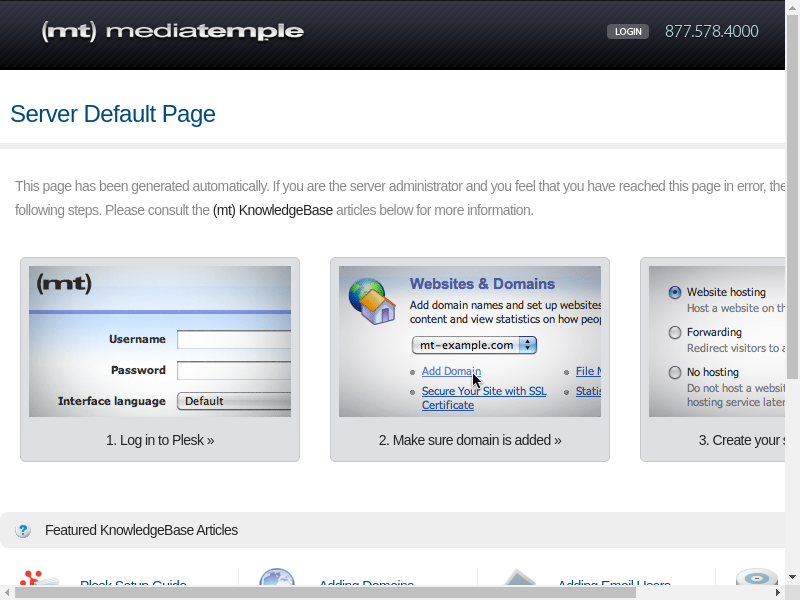
Task: Click the question mark help icon
Action: point(24,530)
